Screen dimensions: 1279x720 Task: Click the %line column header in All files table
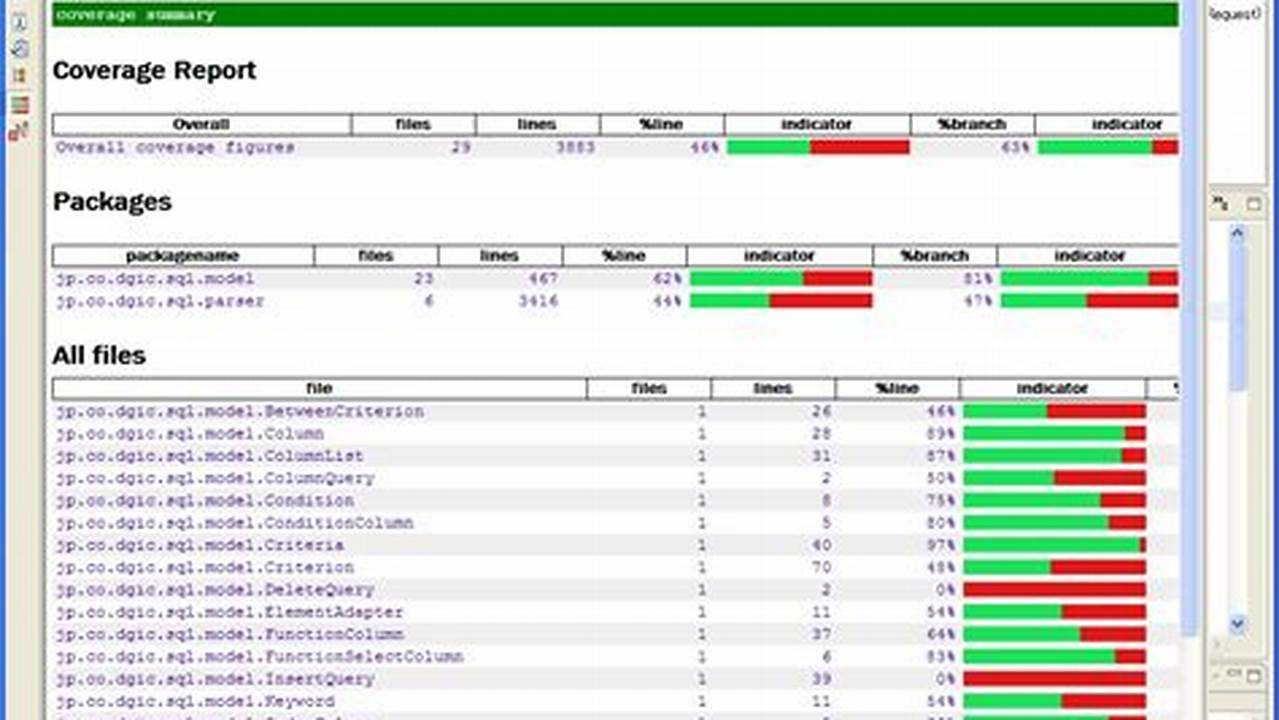point(894,388)
